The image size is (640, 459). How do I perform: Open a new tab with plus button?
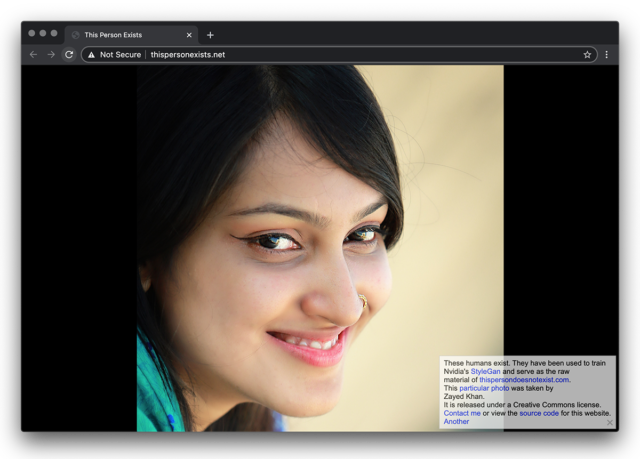tap(210, 35)
